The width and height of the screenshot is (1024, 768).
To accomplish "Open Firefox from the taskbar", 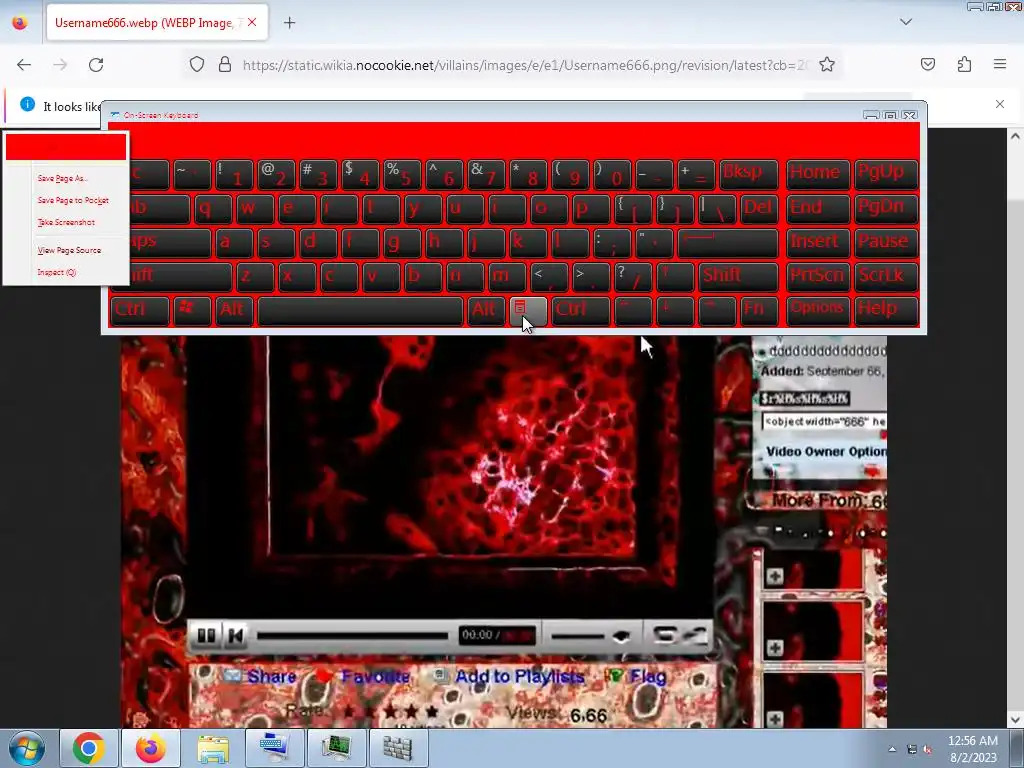I will pos(150,748).
